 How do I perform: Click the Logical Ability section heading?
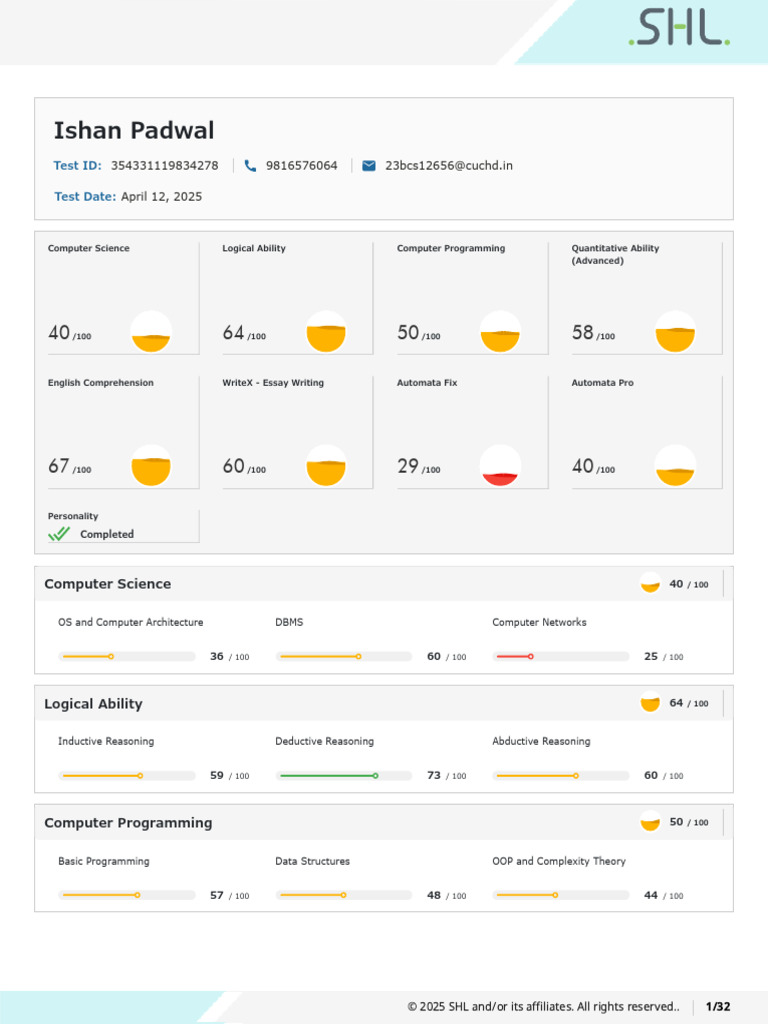[93, 704]
